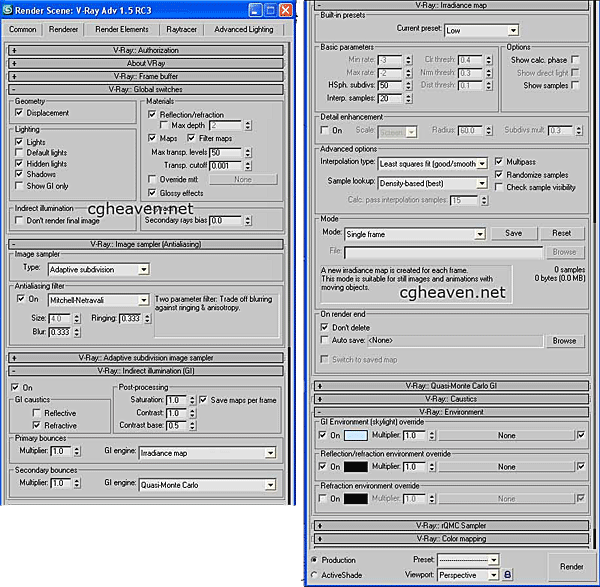The width and height of the screenshot is (600, 587).
Task: Toggle Check sample visibility
Action: 499,187
